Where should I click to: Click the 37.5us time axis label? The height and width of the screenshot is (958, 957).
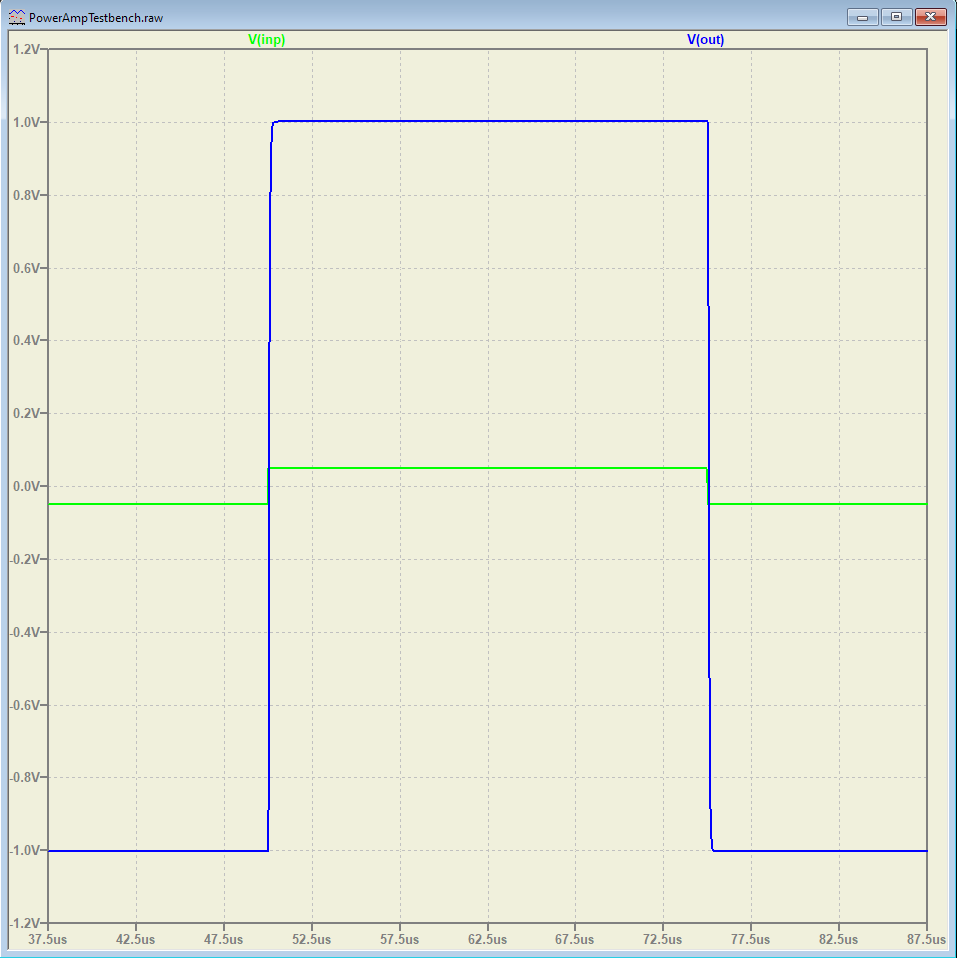click(48, 940)
